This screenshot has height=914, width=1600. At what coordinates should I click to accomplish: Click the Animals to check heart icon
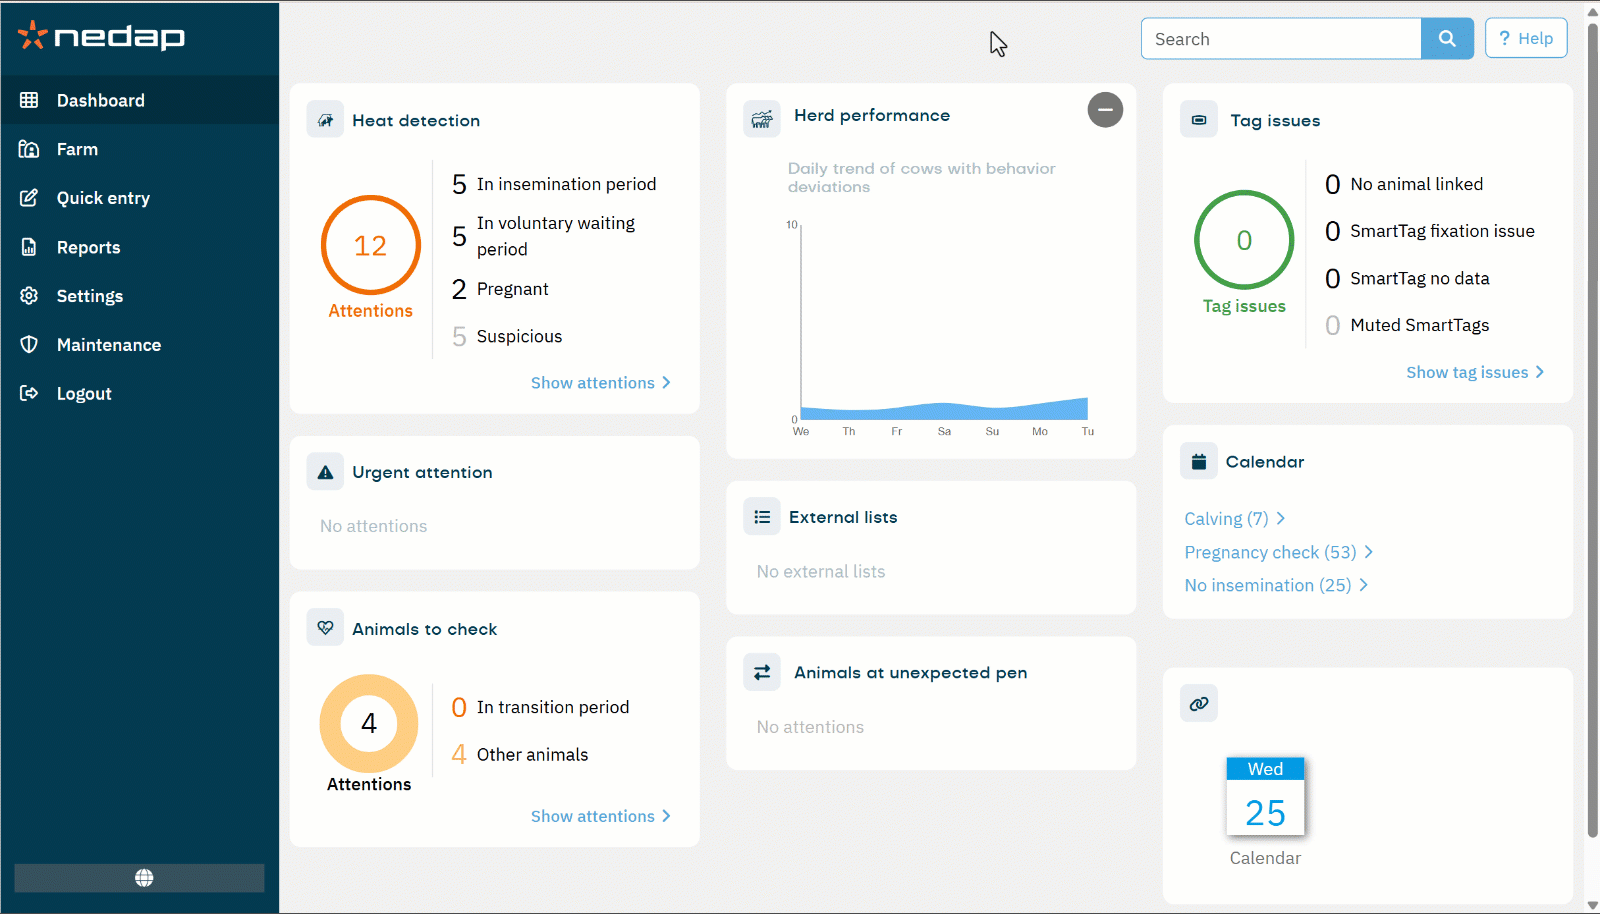click(x=325, y=628)
